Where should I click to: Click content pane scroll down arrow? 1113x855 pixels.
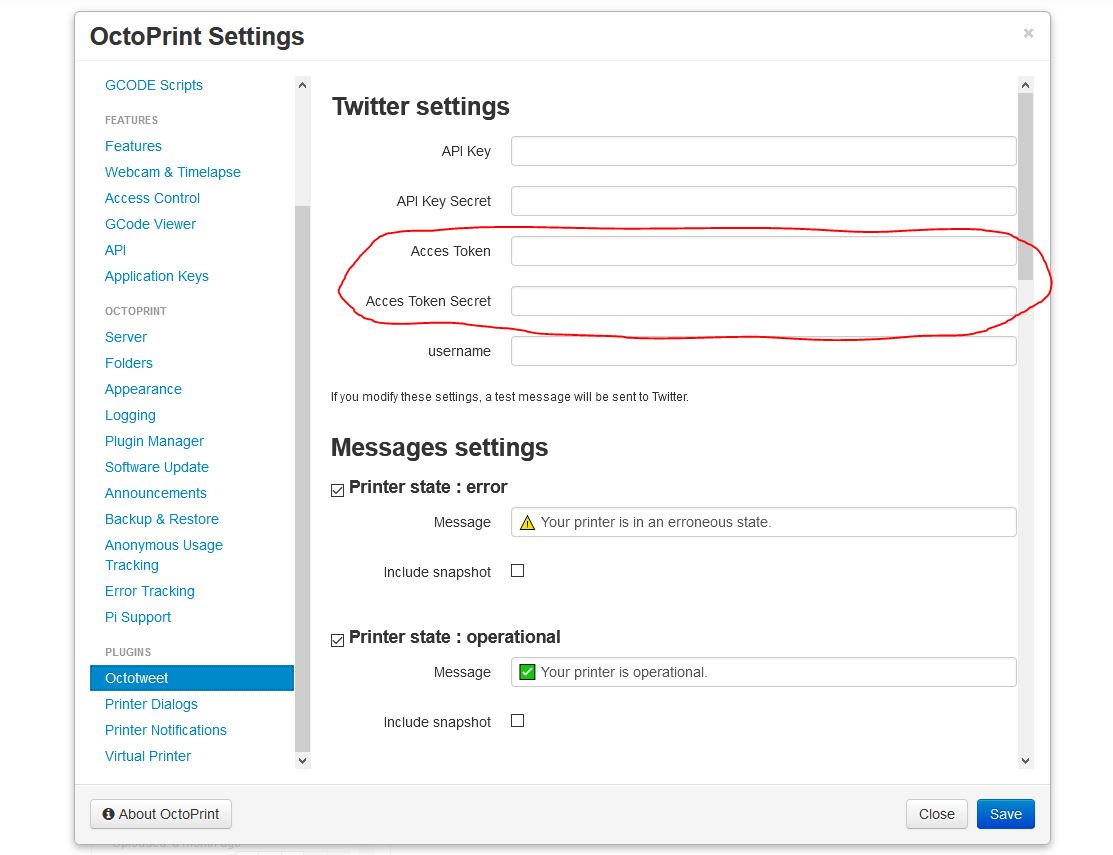click(x=1025, y=761)
